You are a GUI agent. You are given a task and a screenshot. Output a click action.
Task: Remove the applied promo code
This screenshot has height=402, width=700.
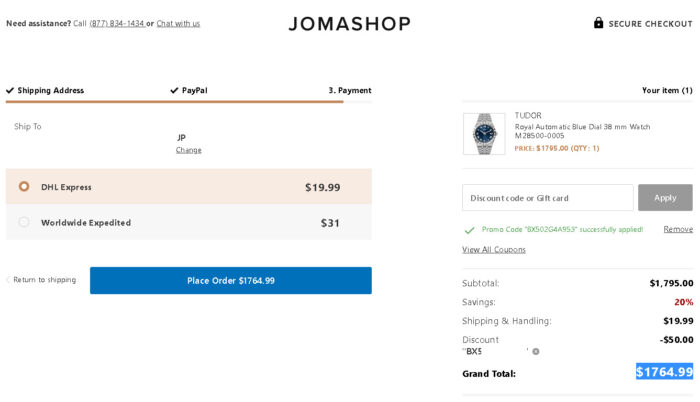point(677,229)
